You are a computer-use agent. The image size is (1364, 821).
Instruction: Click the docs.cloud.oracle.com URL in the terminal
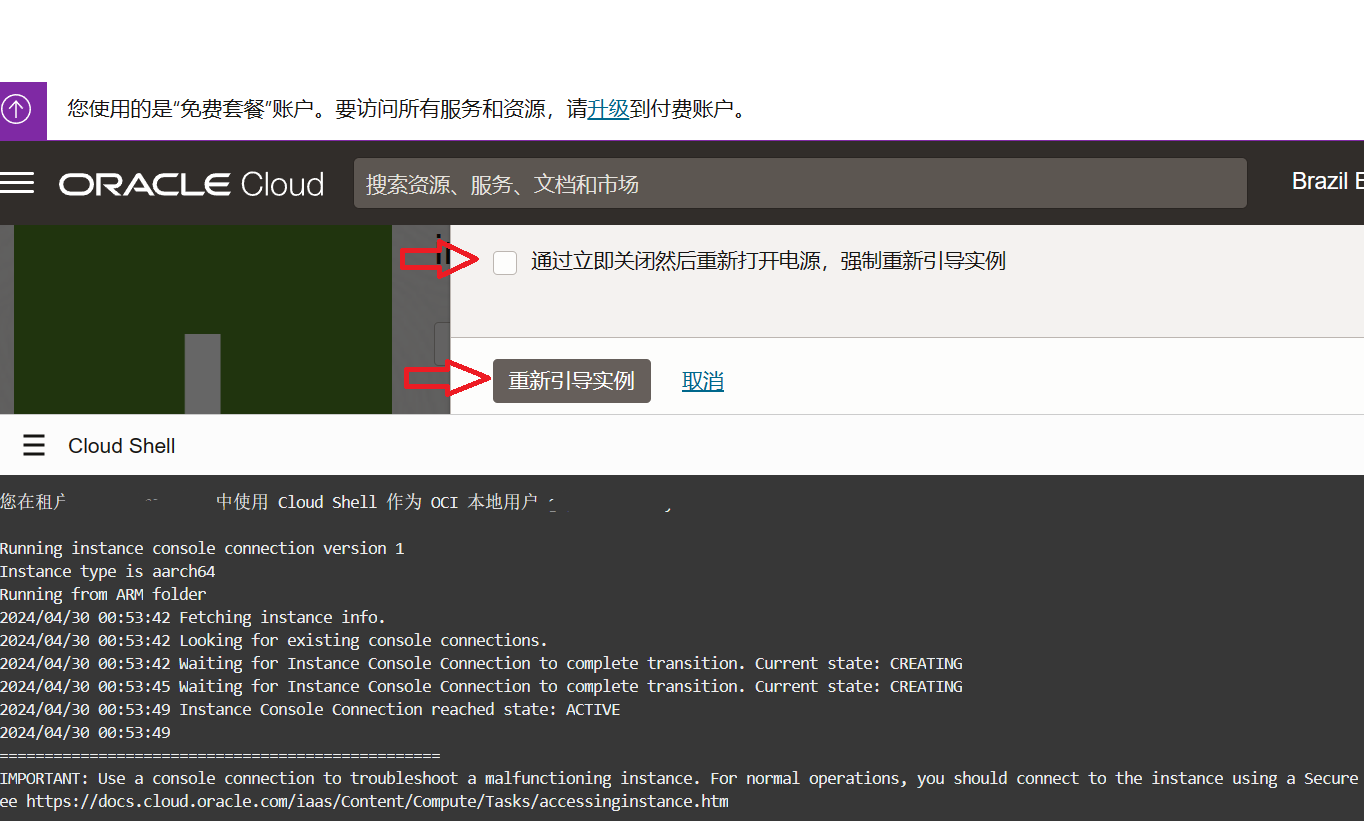pos(377,801)
